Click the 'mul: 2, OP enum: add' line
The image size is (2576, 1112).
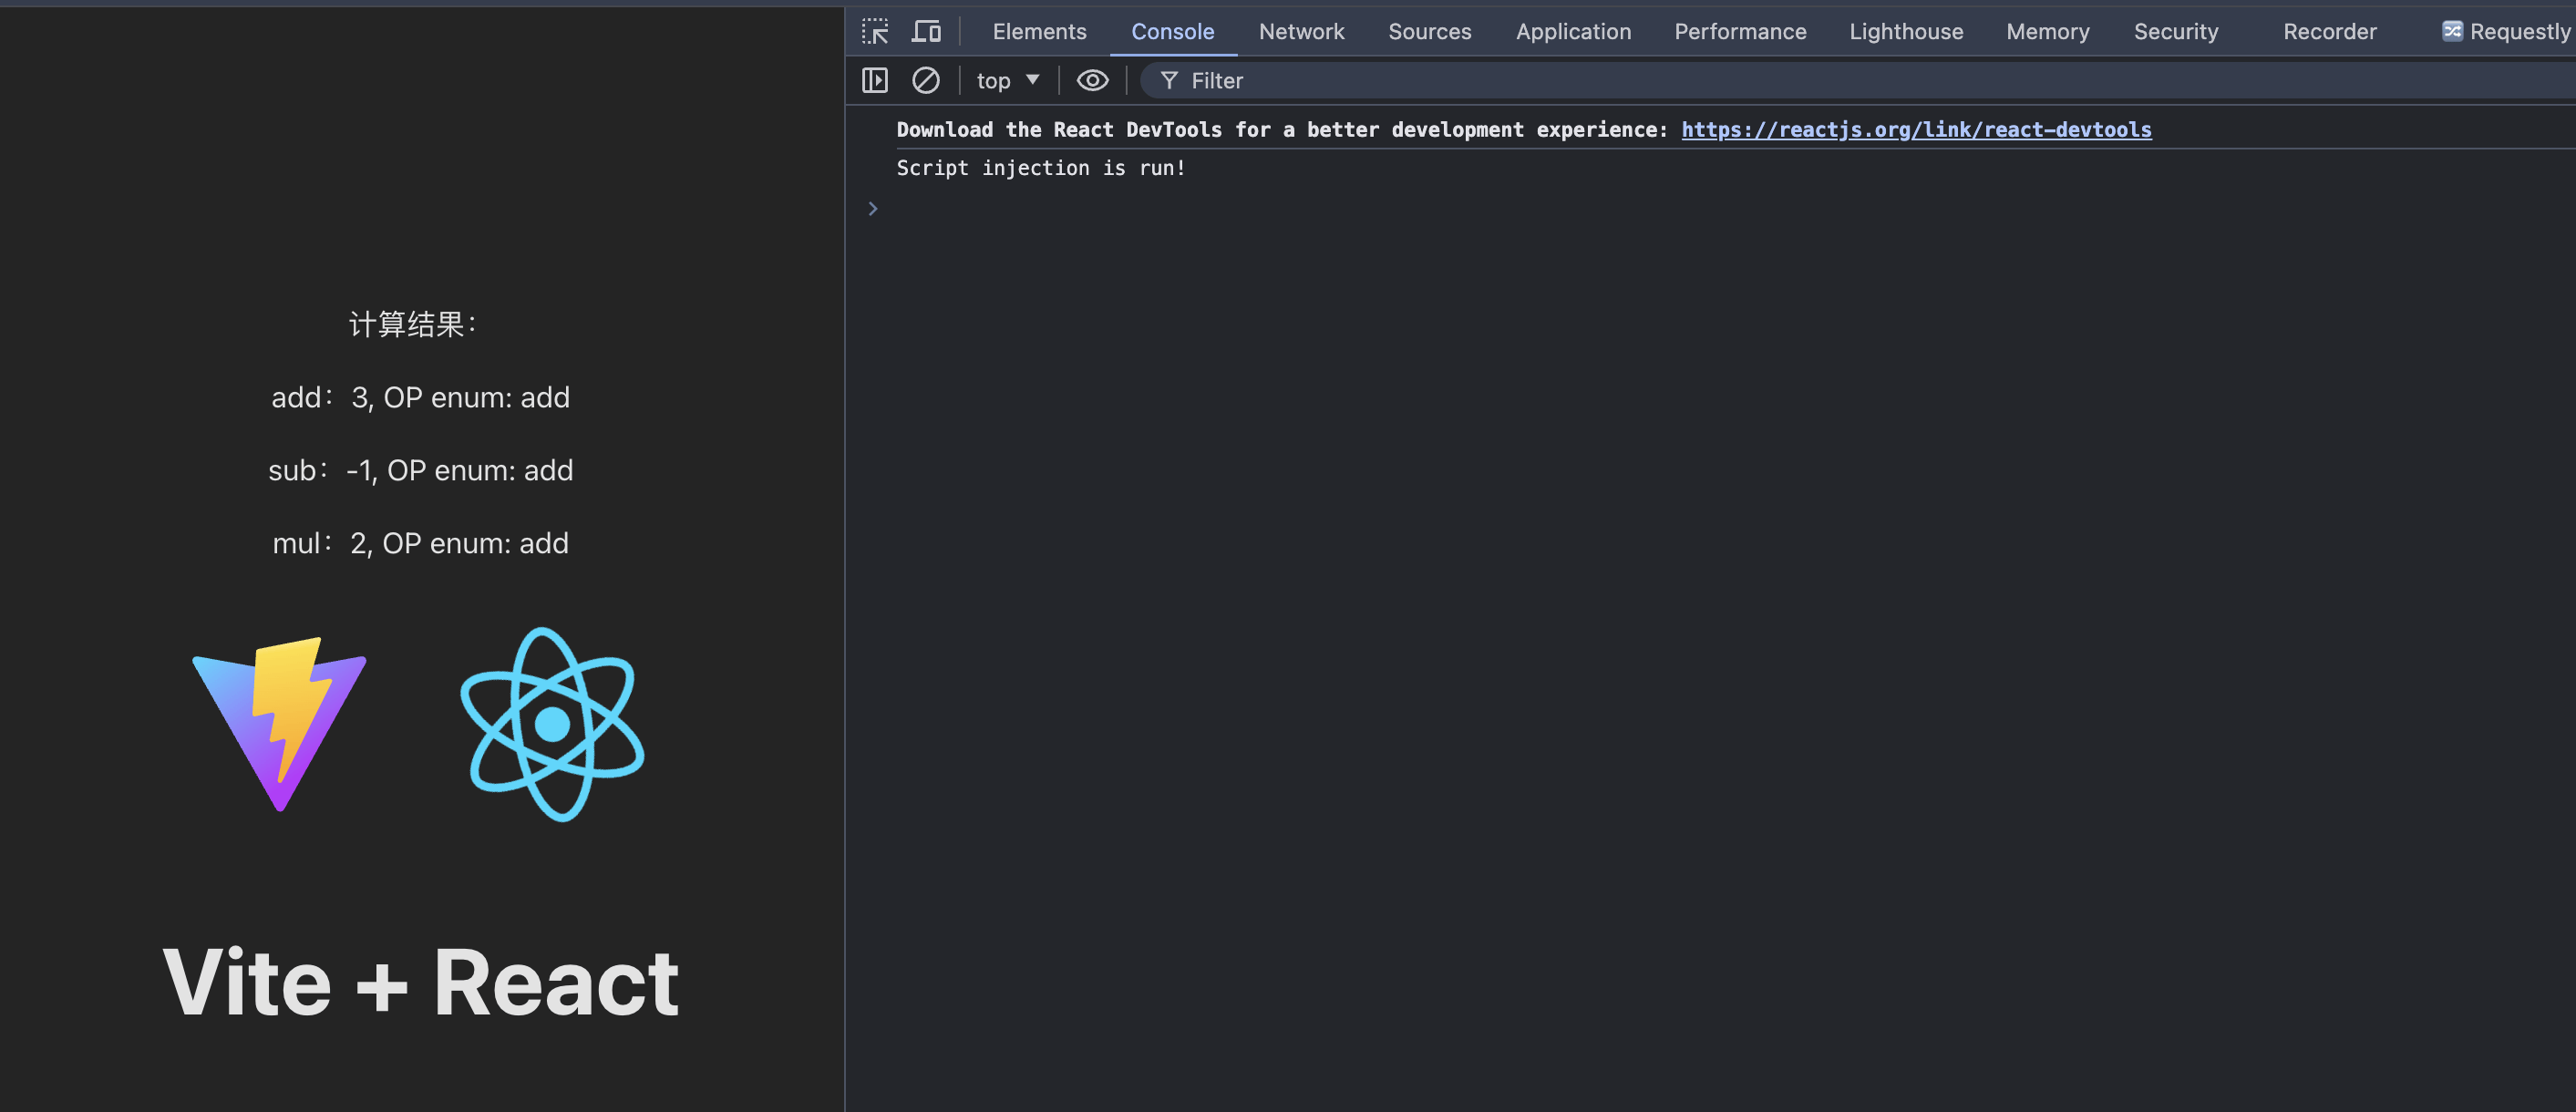tap(421, 543)
